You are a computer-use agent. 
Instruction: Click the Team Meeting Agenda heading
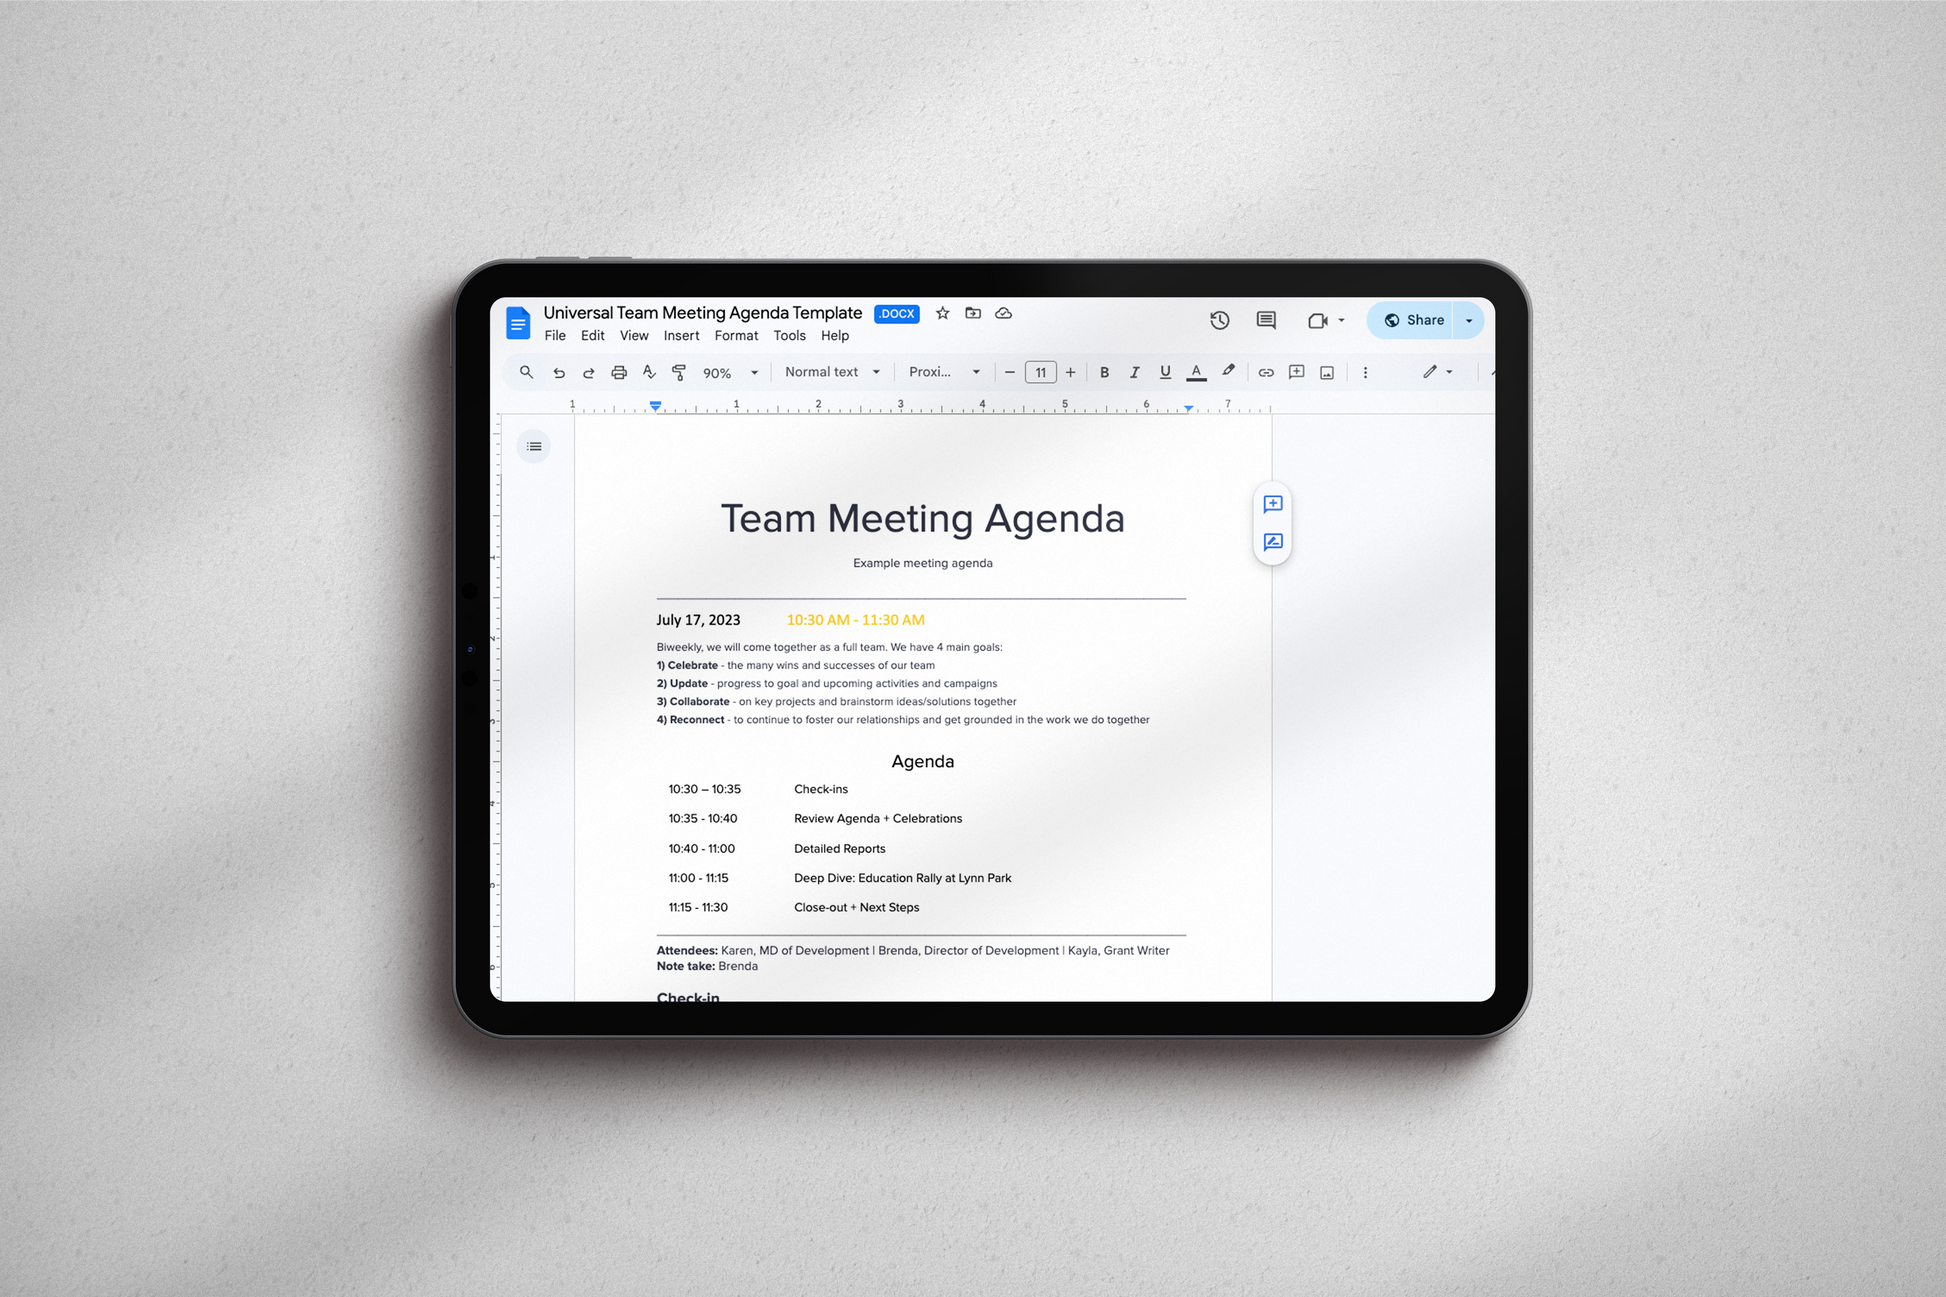pos(922,518)
